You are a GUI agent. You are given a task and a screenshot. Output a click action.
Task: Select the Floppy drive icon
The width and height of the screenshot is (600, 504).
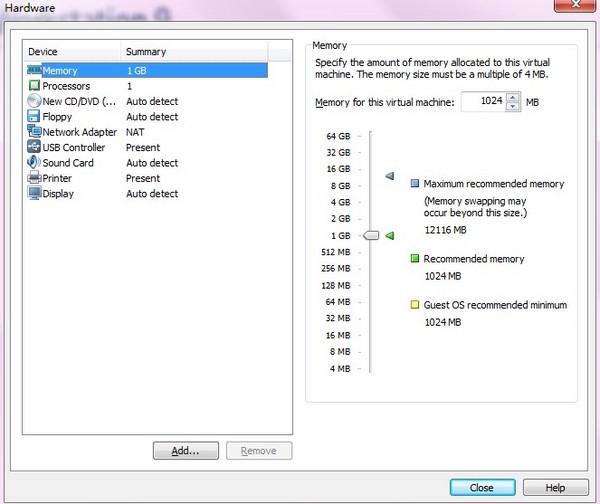pos(34,117)
